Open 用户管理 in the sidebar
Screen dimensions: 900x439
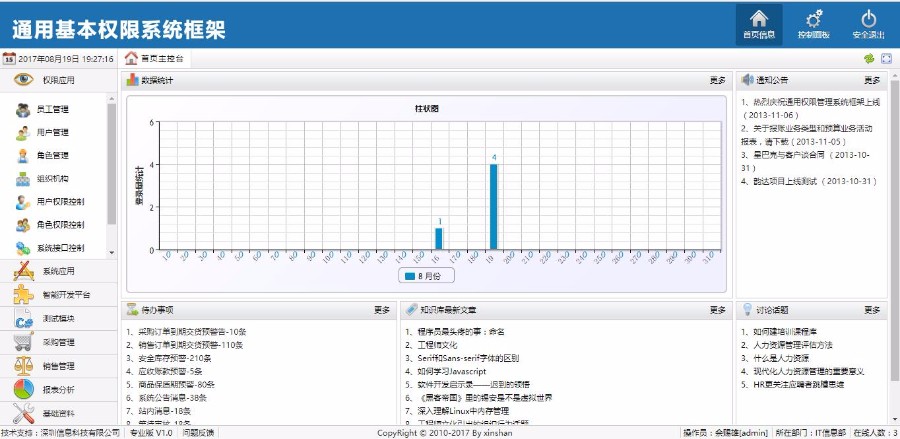pyautogui.click(x=53, y=133)
